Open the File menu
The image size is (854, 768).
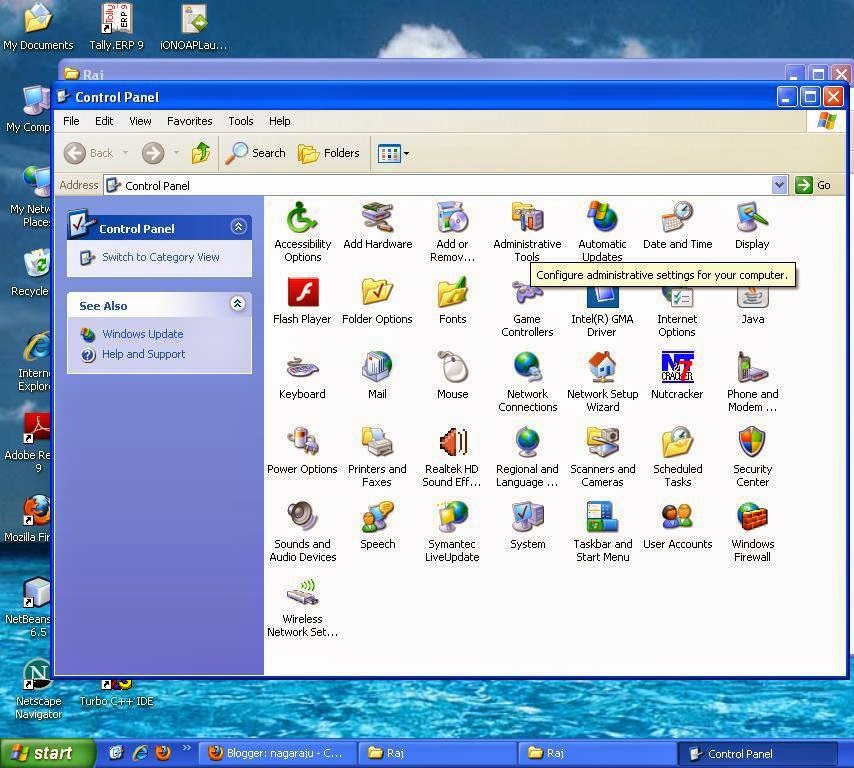[71, 121]
